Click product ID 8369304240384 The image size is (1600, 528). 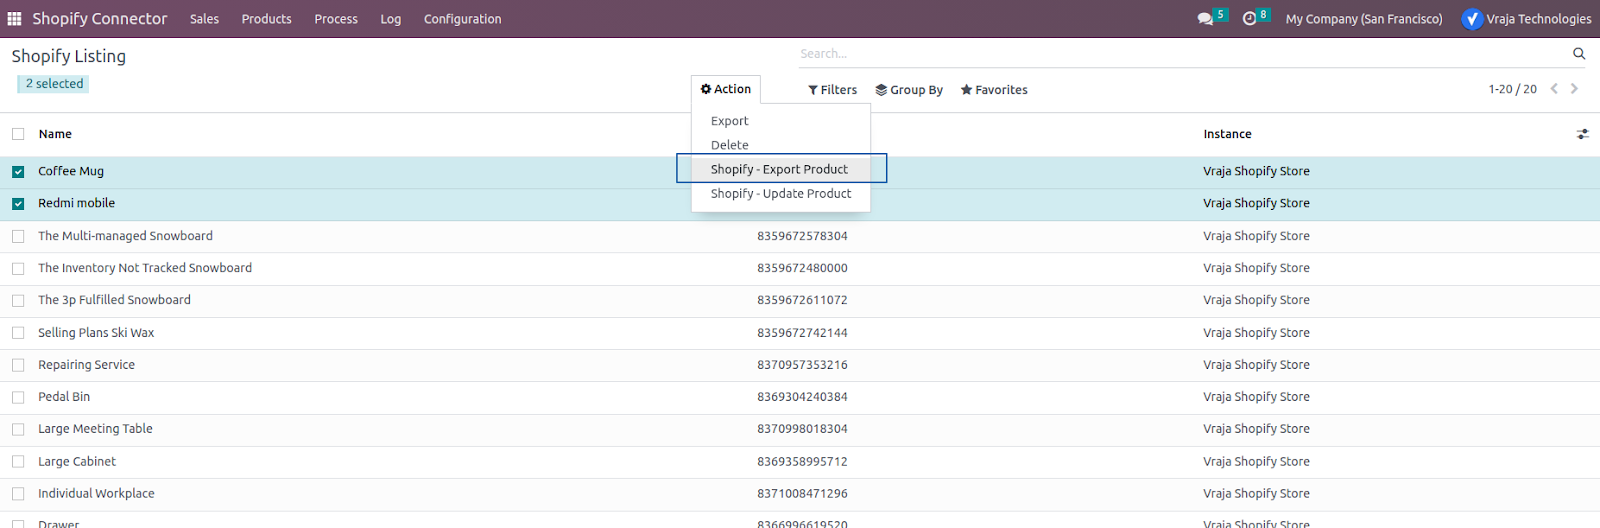tap(802, 397)
